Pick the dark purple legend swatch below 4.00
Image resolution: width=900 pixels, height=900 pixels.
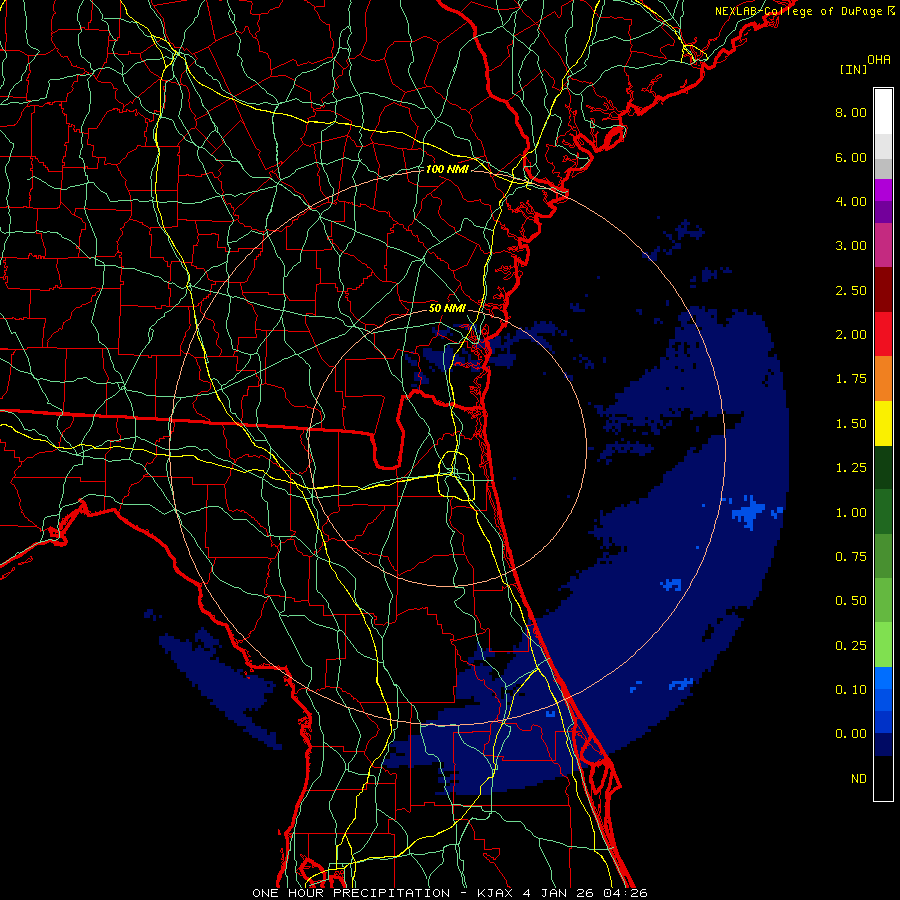click(x=883, y=212)
